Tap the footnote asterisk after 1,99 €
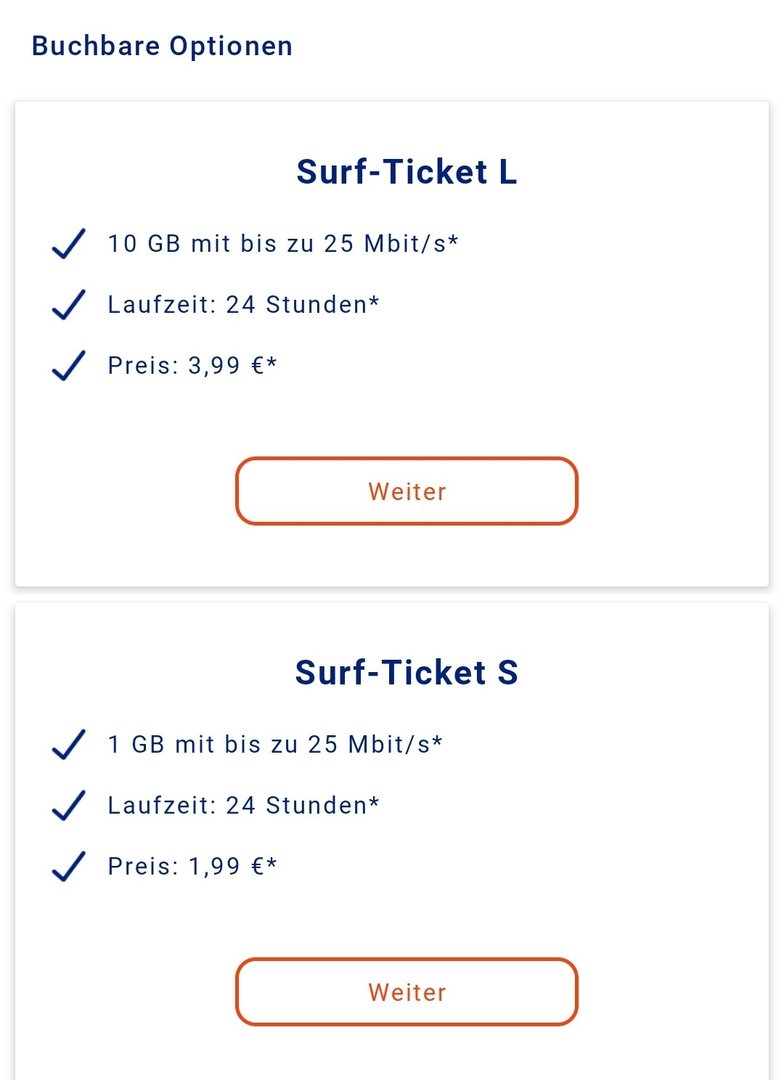 pos(272,863)
